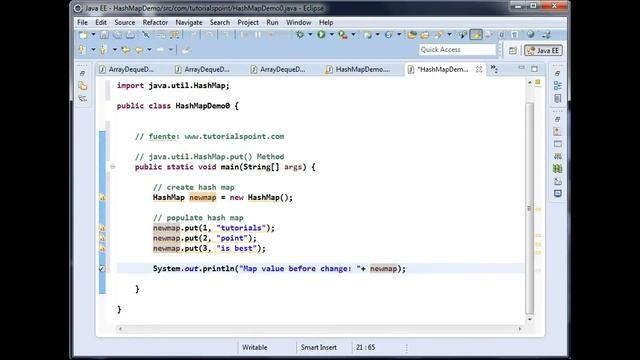The width and height of the screenshot is (640, 360).
Task: Toggle Show Whitespace Characters pilcrow icon
Action: [515, 35]
